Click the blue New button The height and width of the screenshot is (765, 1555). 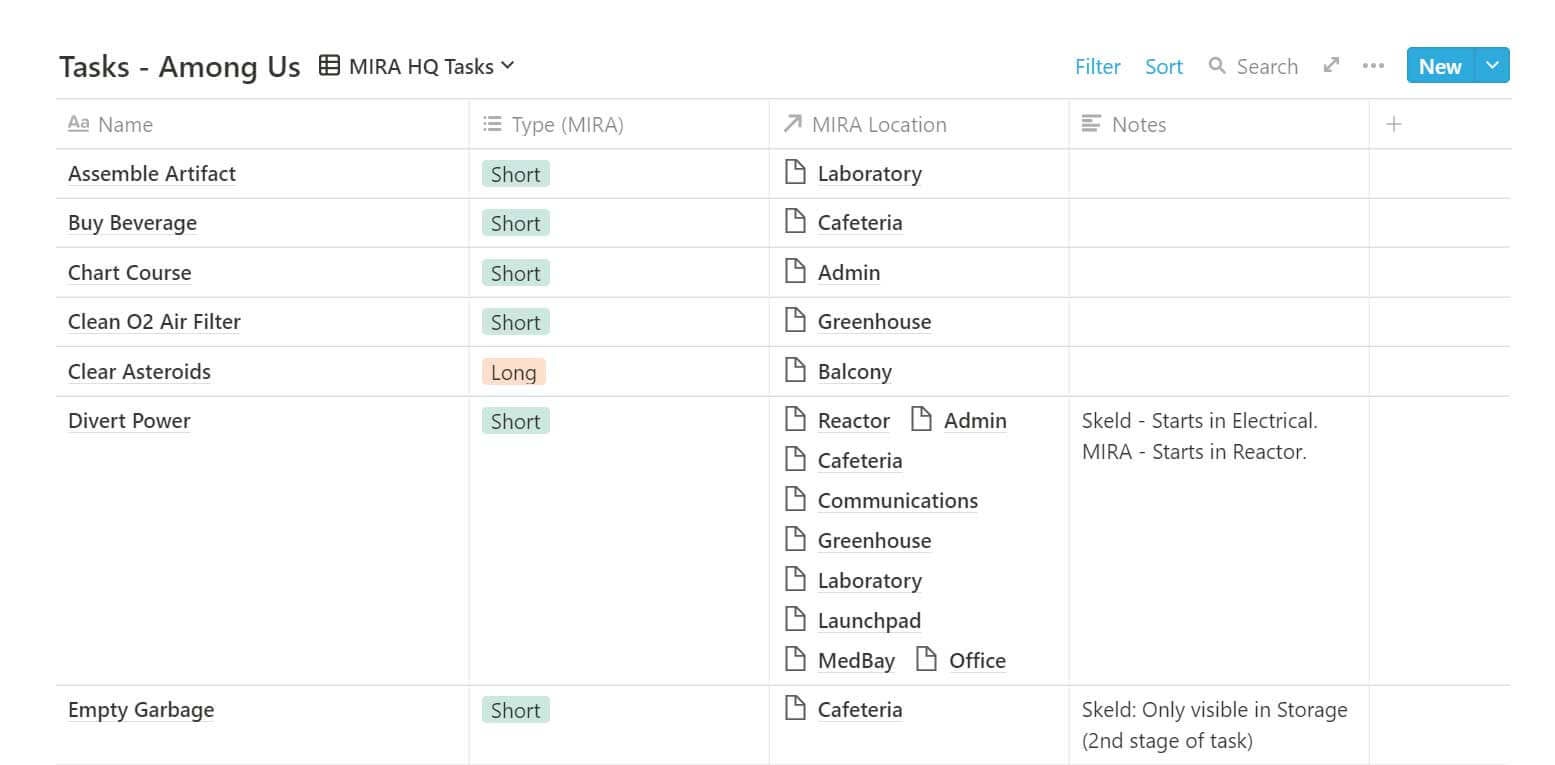1439,66
